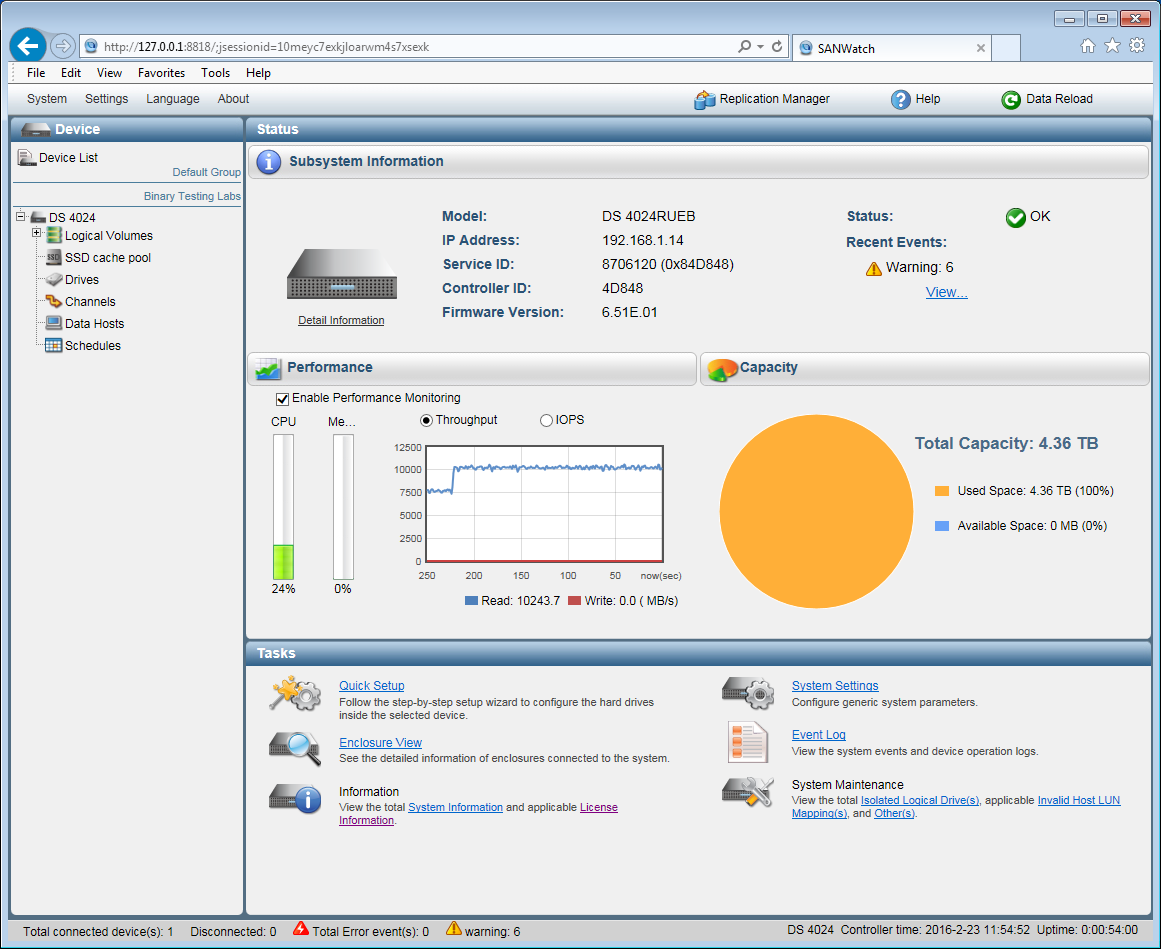Click the used space pie chart
1161x949 pixels.
click(815, 510)
